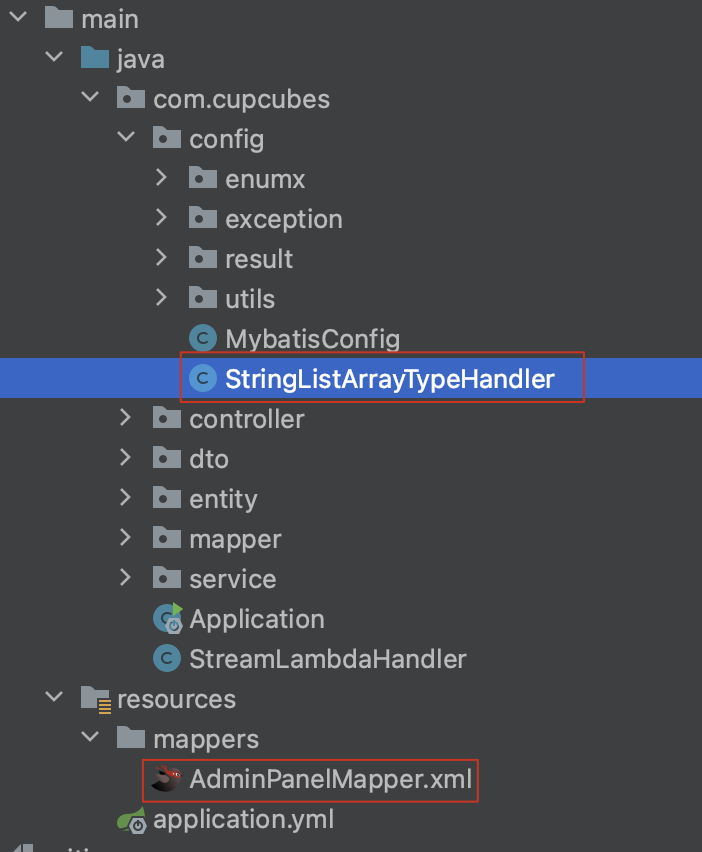The width and height of the screenshot is (702, 852).
Task: Collapse the main folder
Action: [17, 16]
